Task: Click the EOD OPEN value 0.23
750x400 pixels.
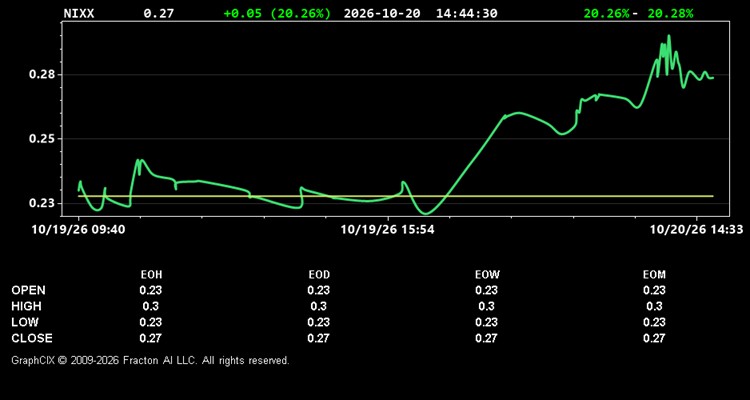Action: (319, 290)
